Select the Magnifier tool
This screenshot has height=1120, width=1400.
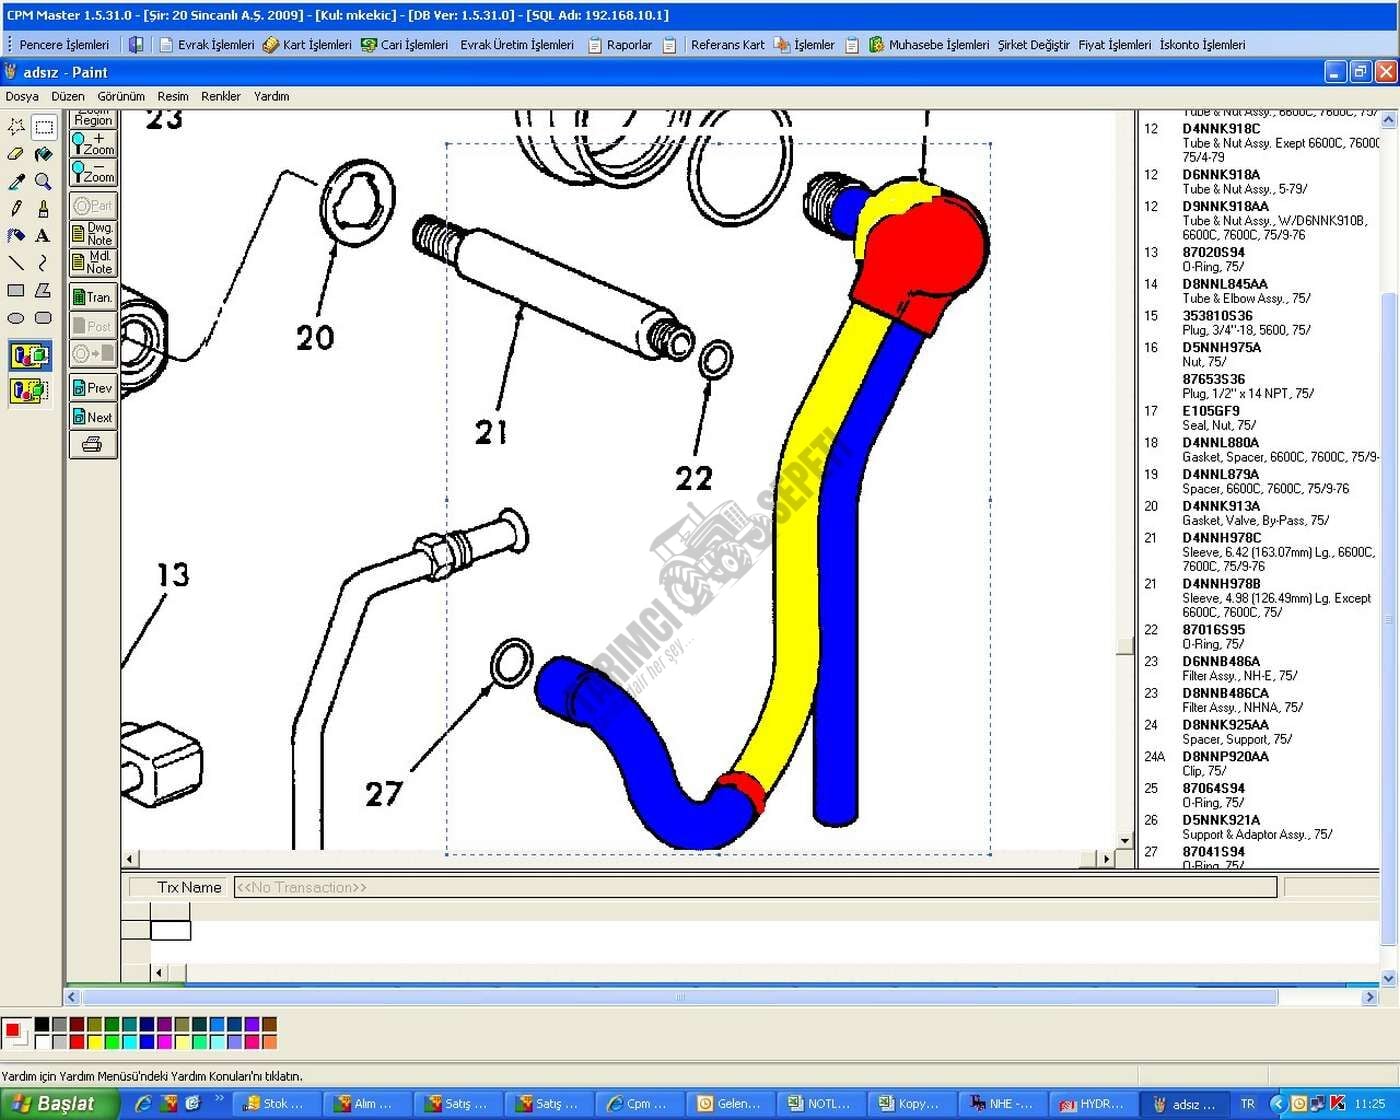click(x=43, y=182)
